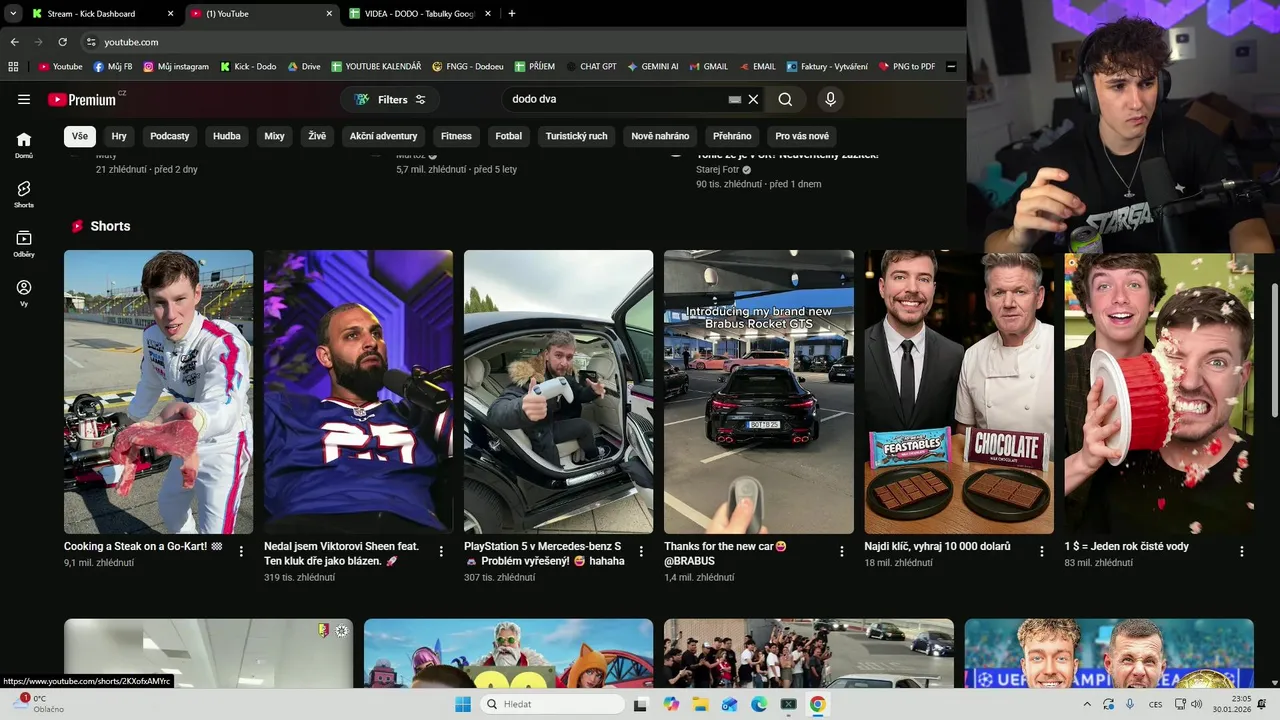Viewport: 1280px width, 720px height.
Task: Open the GEMINI AI bookmark
Action: [653, 67]
